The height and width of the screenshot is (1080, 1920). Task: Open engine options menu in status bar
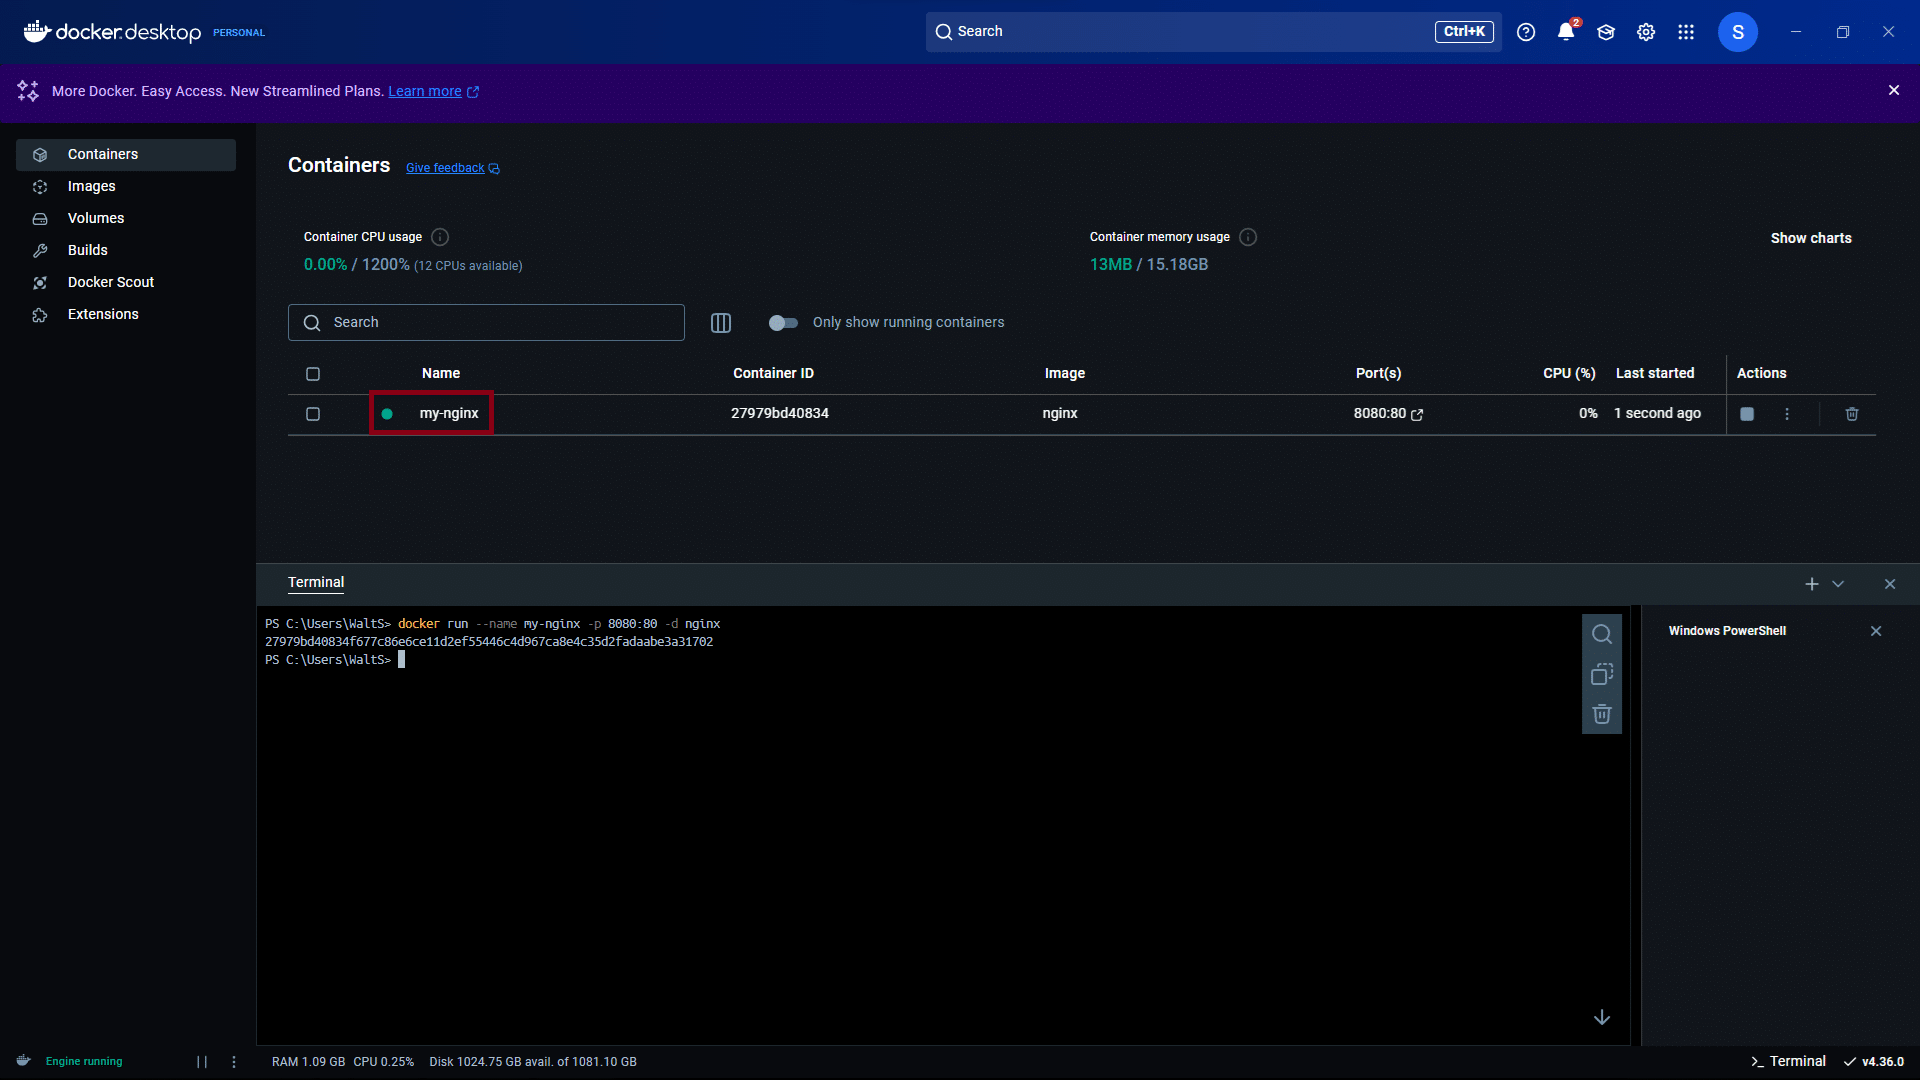[234, 1062]
